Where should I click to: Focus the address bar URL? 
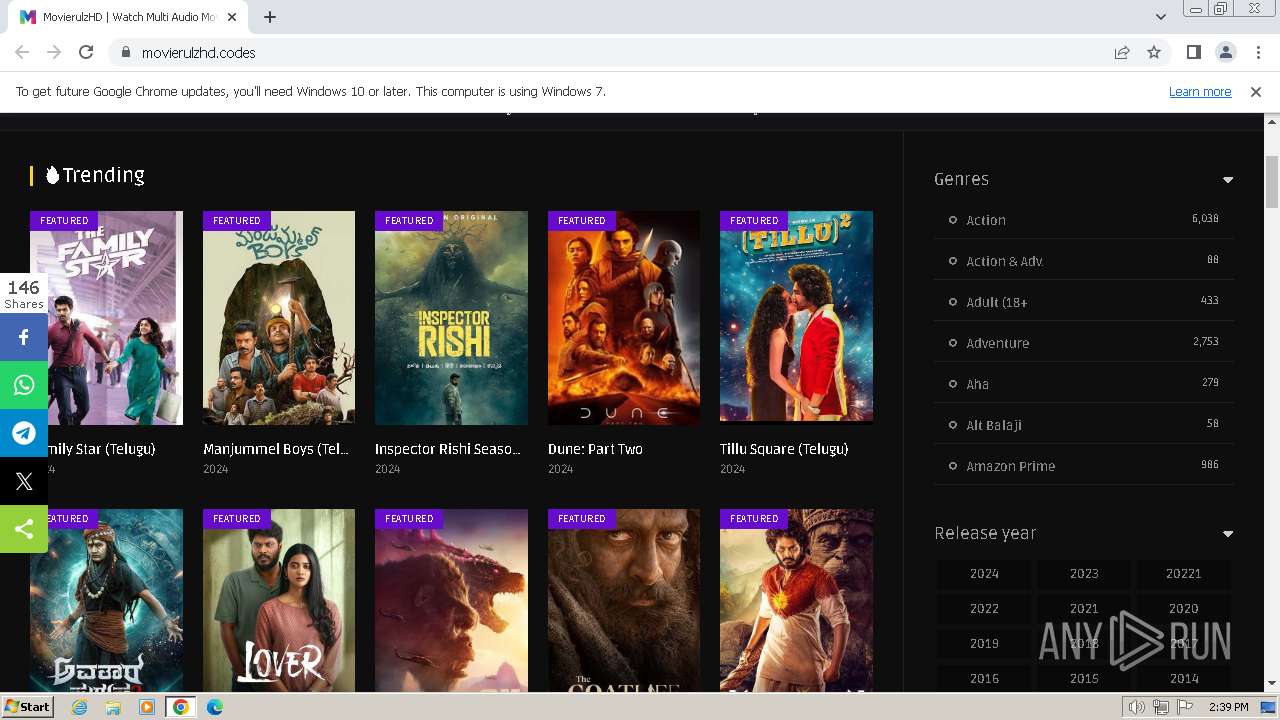[199, 52]
